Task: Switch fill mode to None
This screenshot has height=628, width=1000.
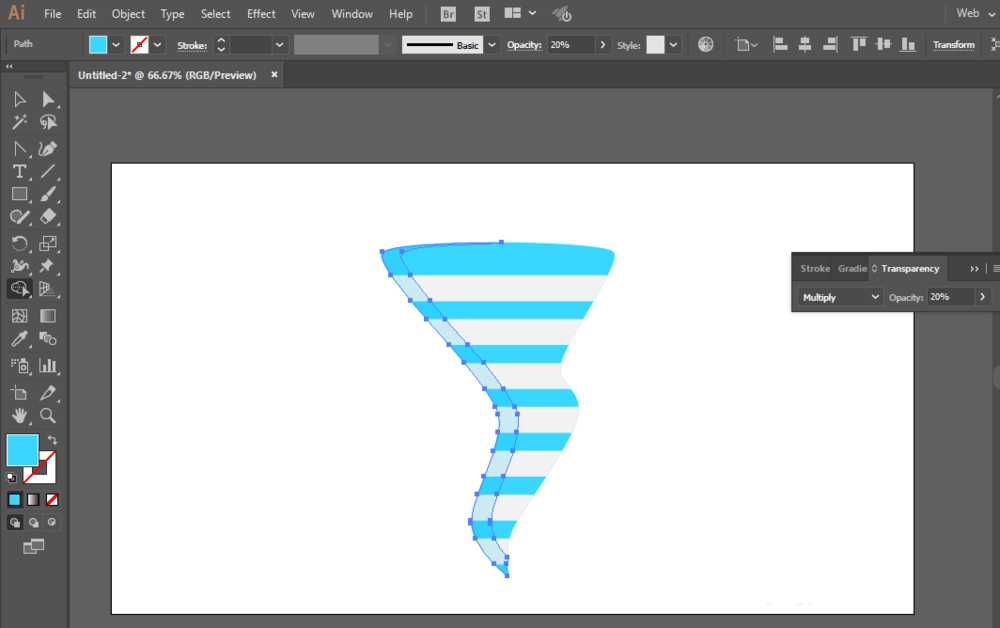Action: [x=52, y=500]
